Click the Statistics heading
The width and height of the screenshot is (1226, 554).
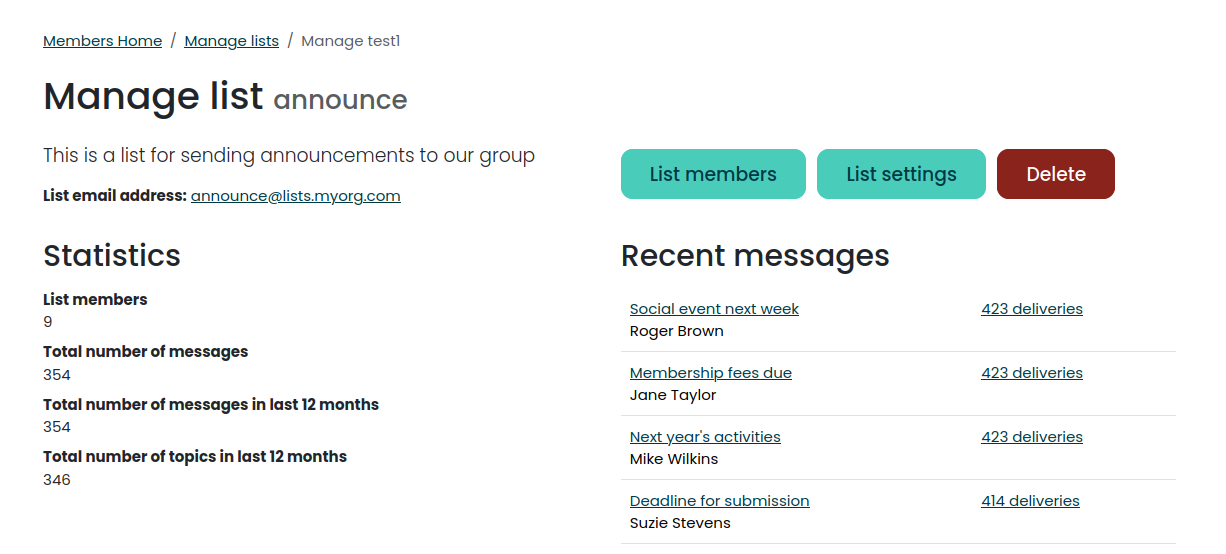112,256
